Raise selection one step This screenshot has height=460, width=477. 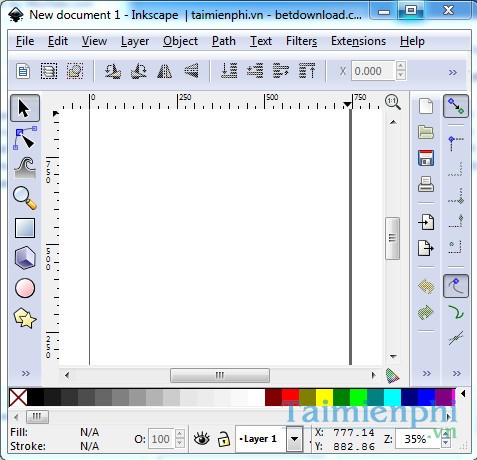pos(281,71)
